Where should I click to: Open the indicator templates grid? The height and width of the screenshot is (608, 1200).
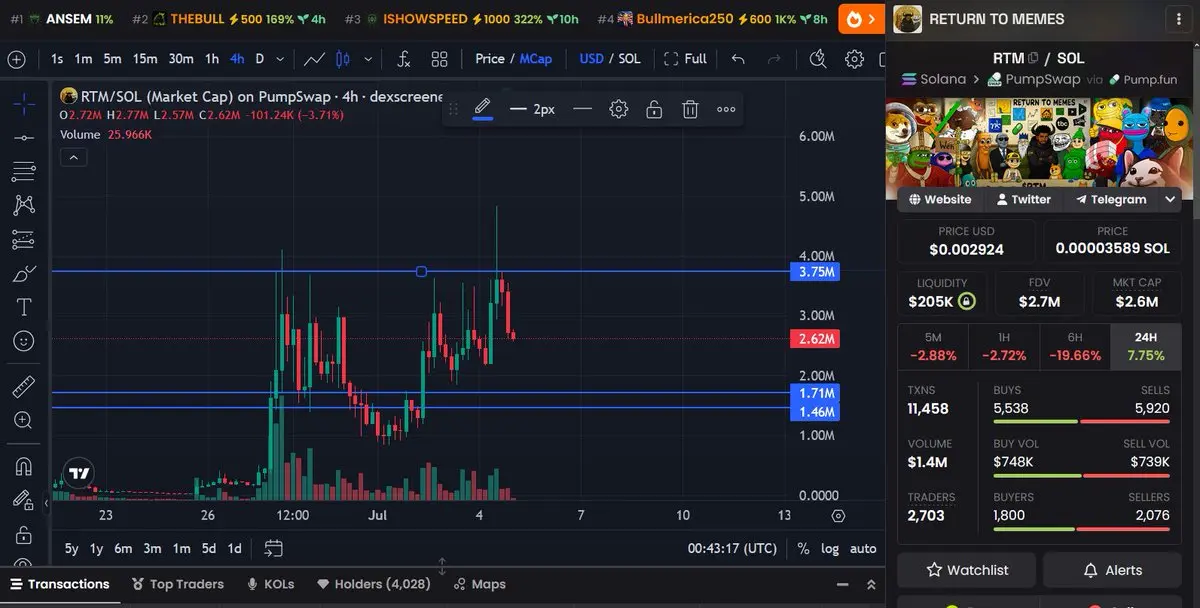[439, 59]
